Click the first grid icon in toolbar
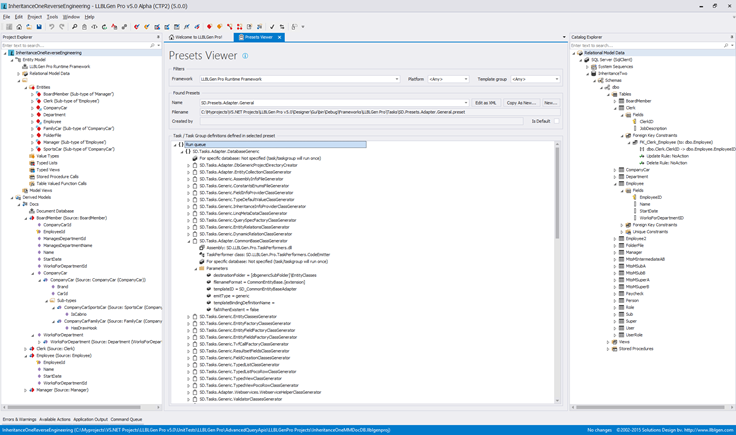Image resolution: width=736 pixels, height=435 pixels. pos(9,27)
